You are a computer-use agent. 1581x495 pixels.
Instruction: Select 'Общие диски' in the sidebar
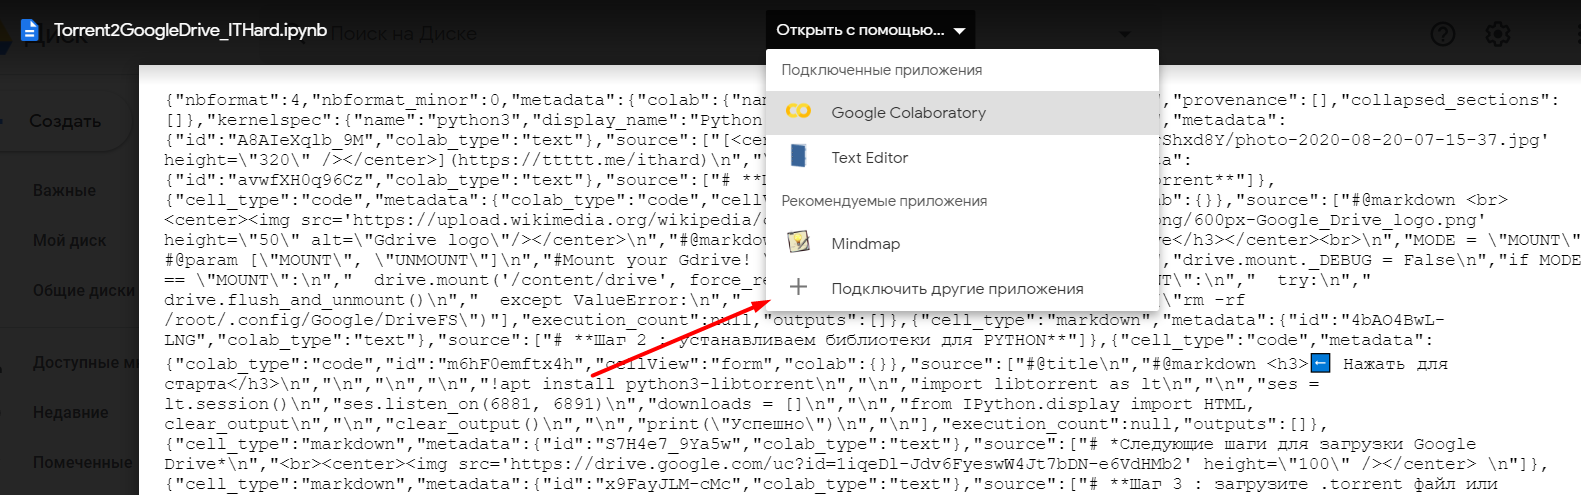point(84,290)
